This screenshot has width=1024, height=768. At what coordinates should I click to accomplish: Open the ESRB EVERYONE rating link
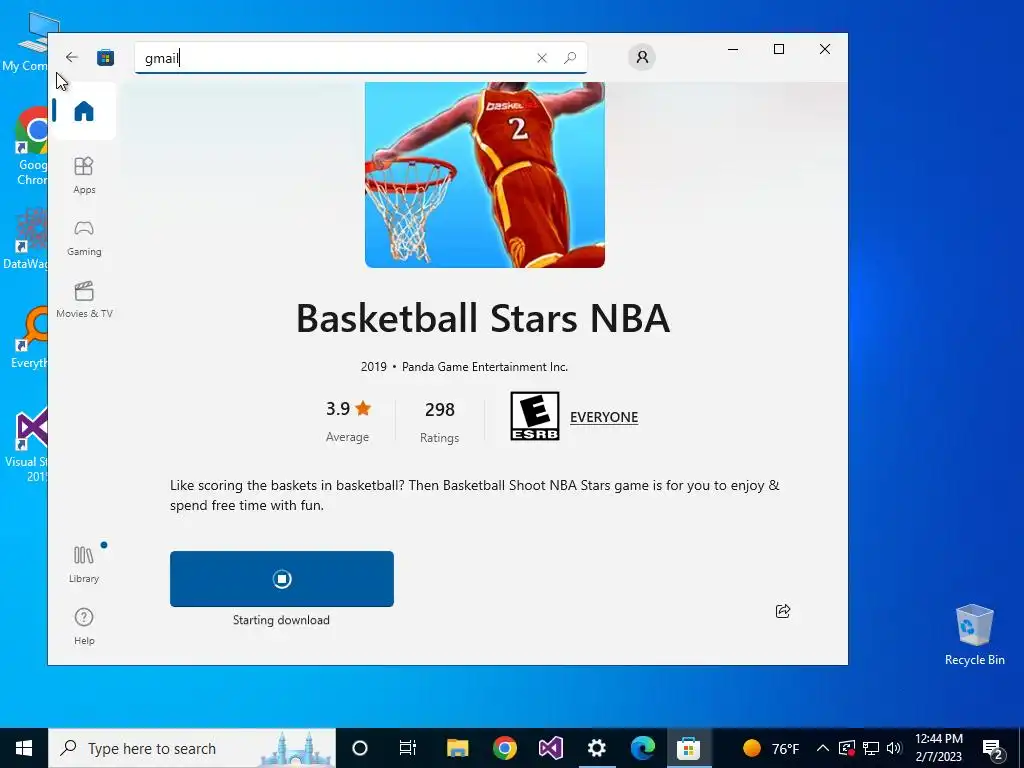603,417
